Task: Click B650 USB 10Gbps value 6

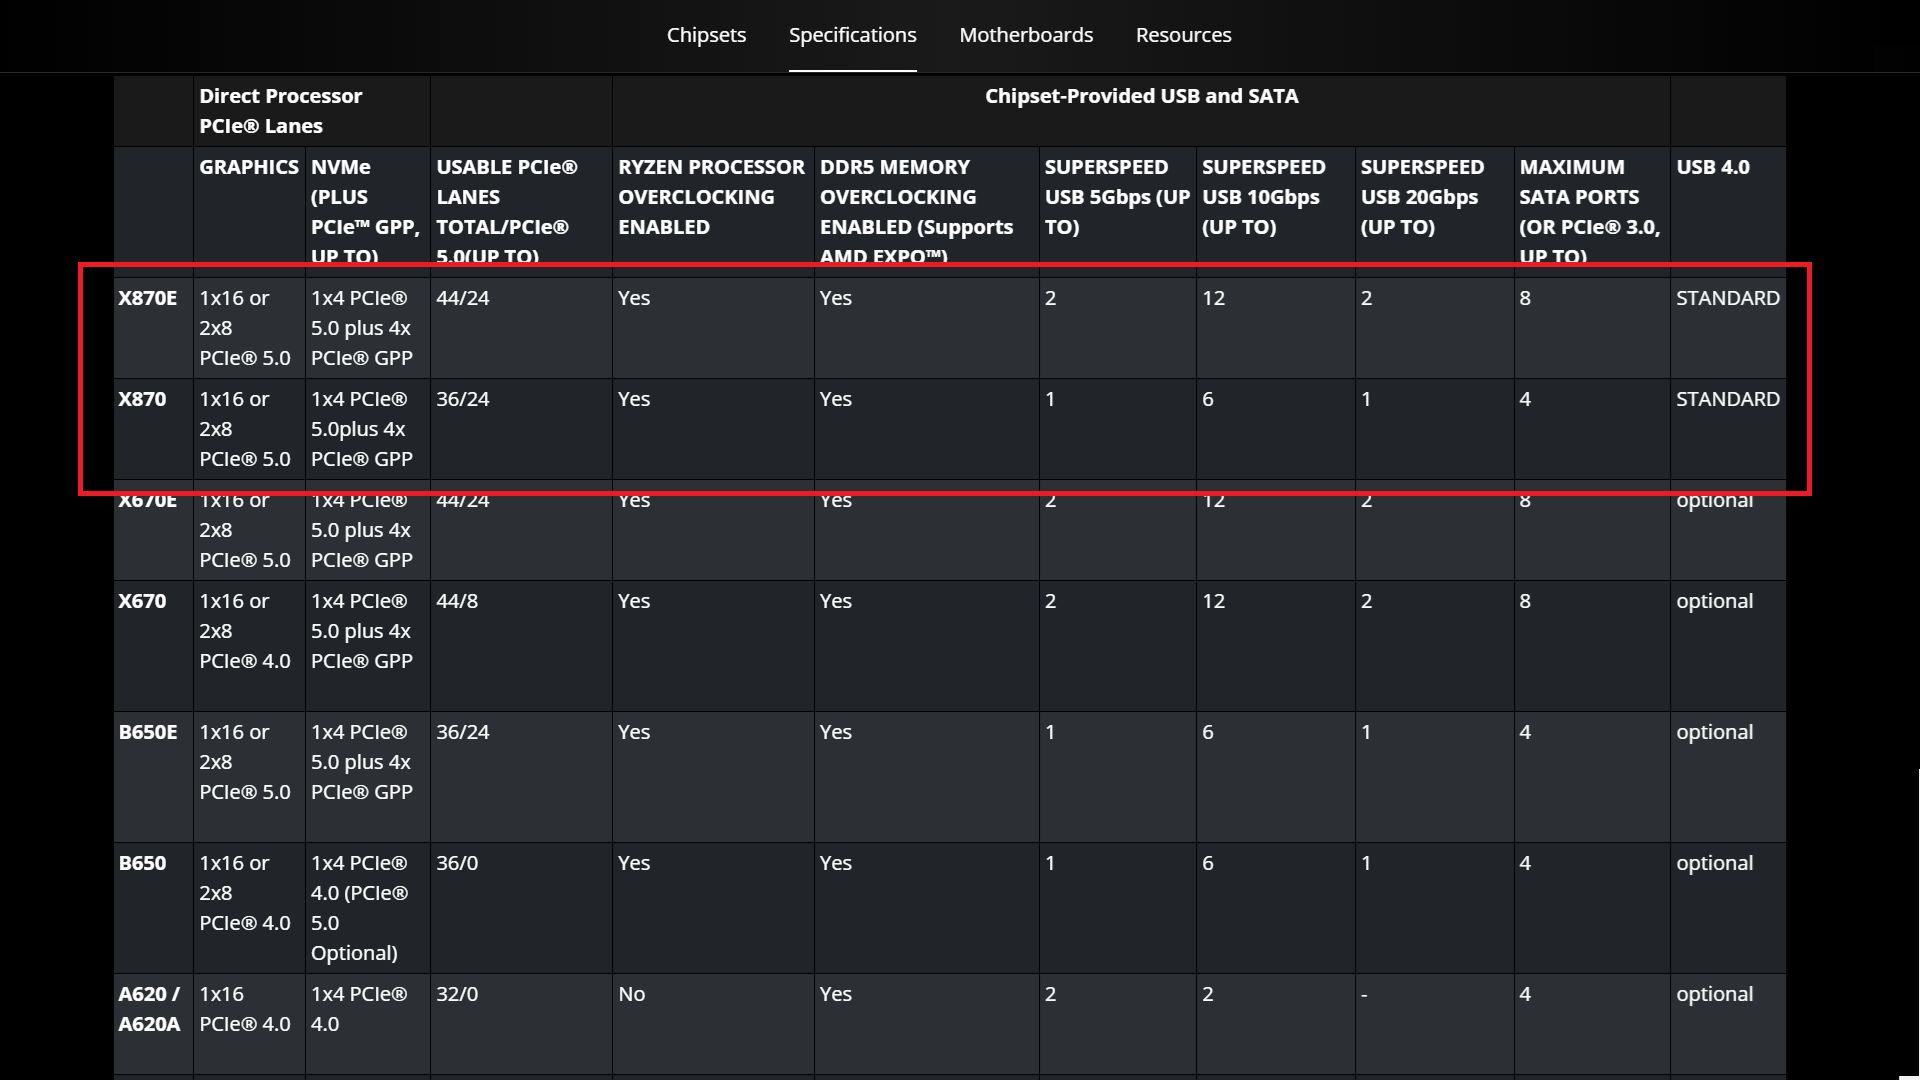Action: (1208, 863)
